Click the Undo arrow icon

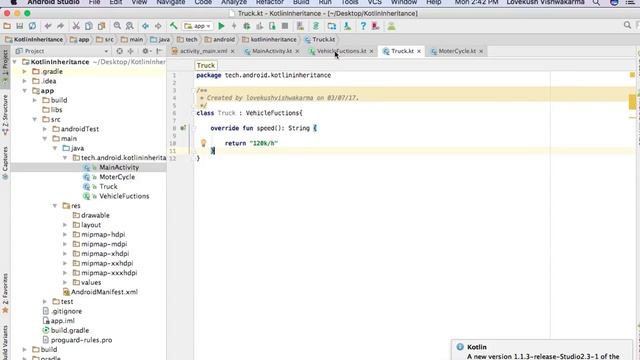coord(48,26)
